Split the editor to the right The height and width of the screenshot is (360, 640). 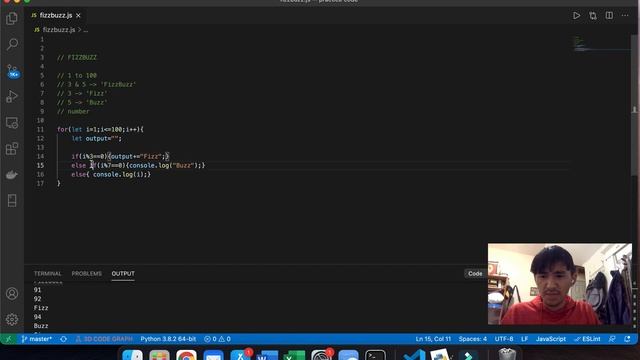tap(609, 16)
